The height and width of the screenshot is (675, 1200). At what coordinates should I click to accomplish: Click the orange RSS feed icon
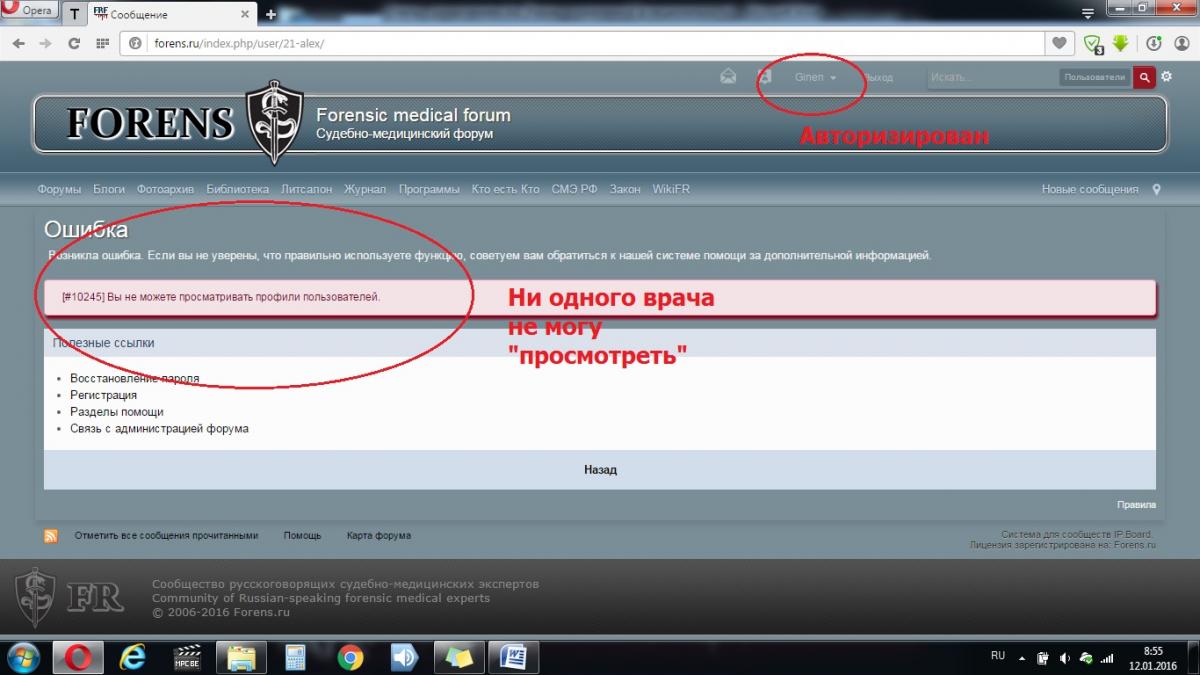(51, 536)
